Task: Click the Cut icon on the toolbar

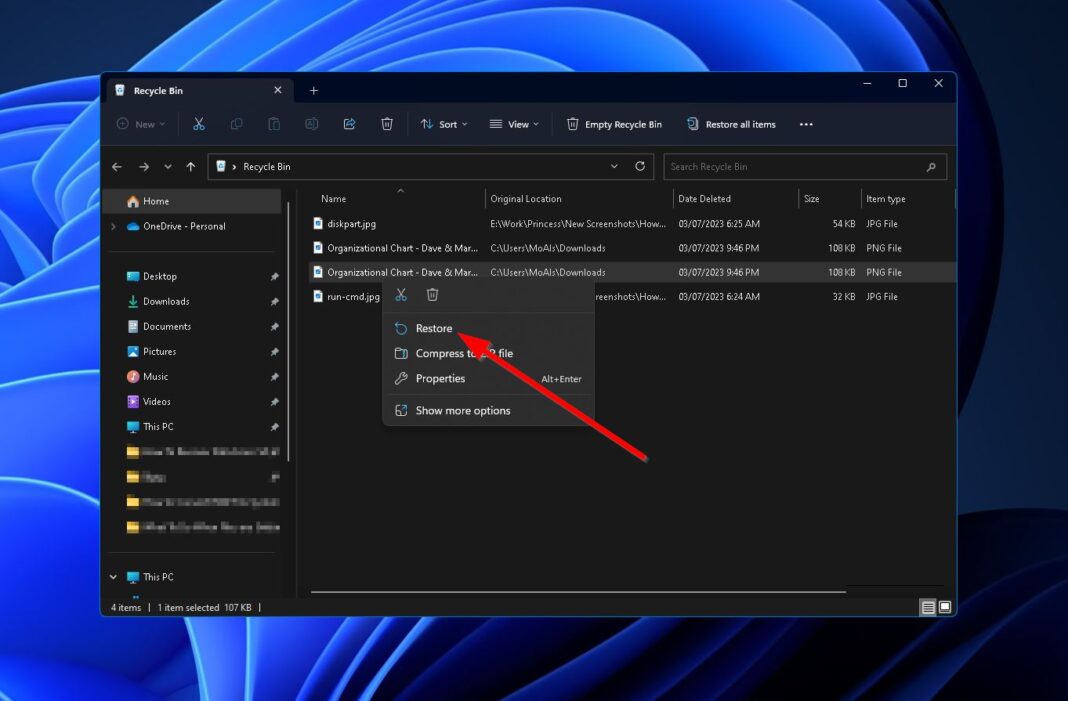Action: [198, 123]
